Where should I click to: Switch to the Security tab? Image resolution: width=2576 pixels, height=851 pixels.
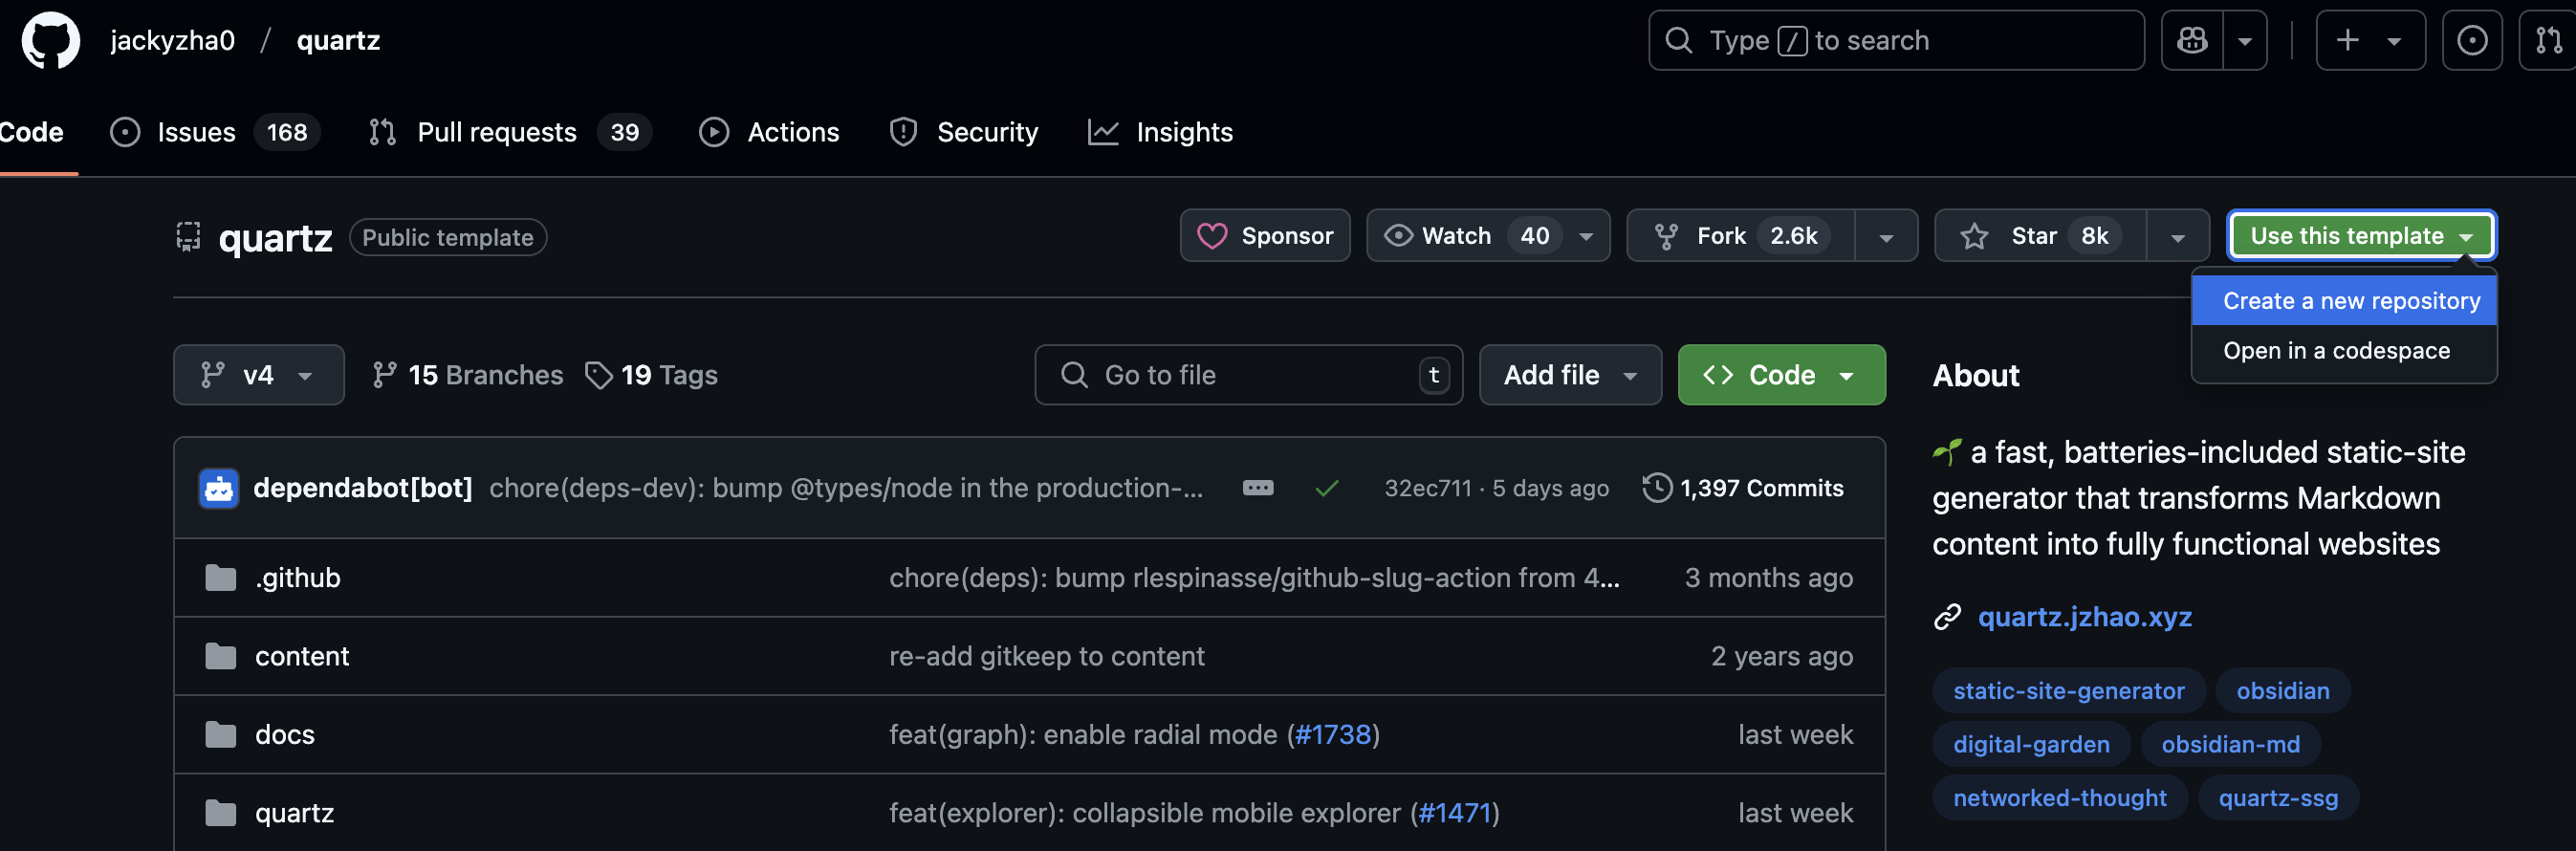pyautogui.click(x=964, y=132)
